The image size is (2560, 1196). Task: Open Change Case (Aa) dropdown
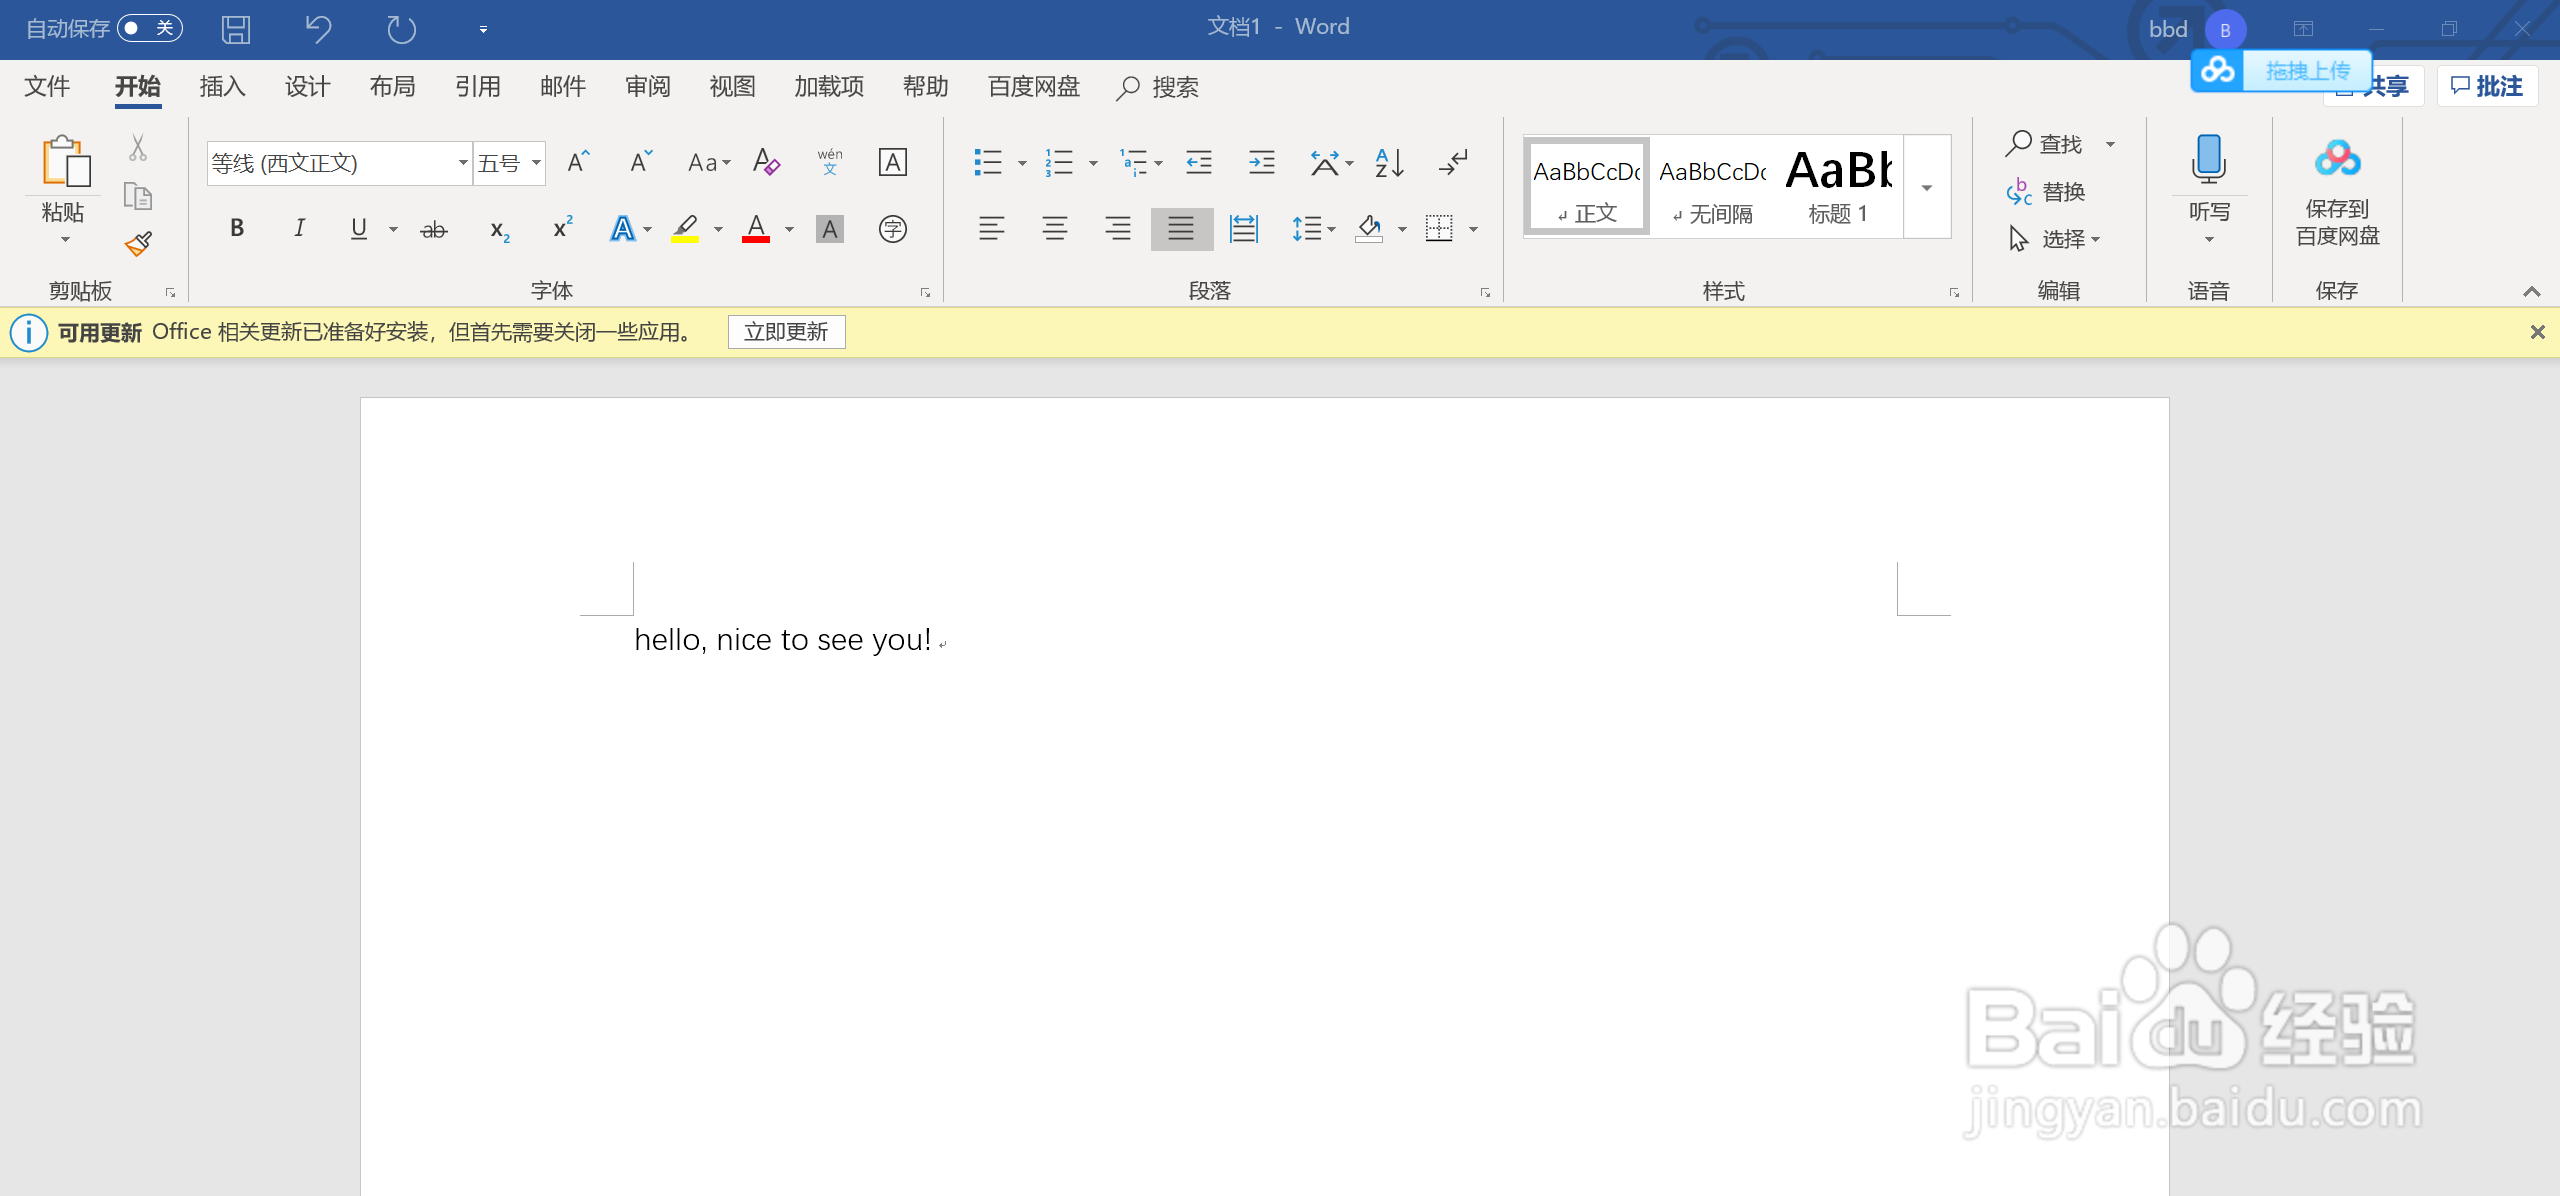709,162
